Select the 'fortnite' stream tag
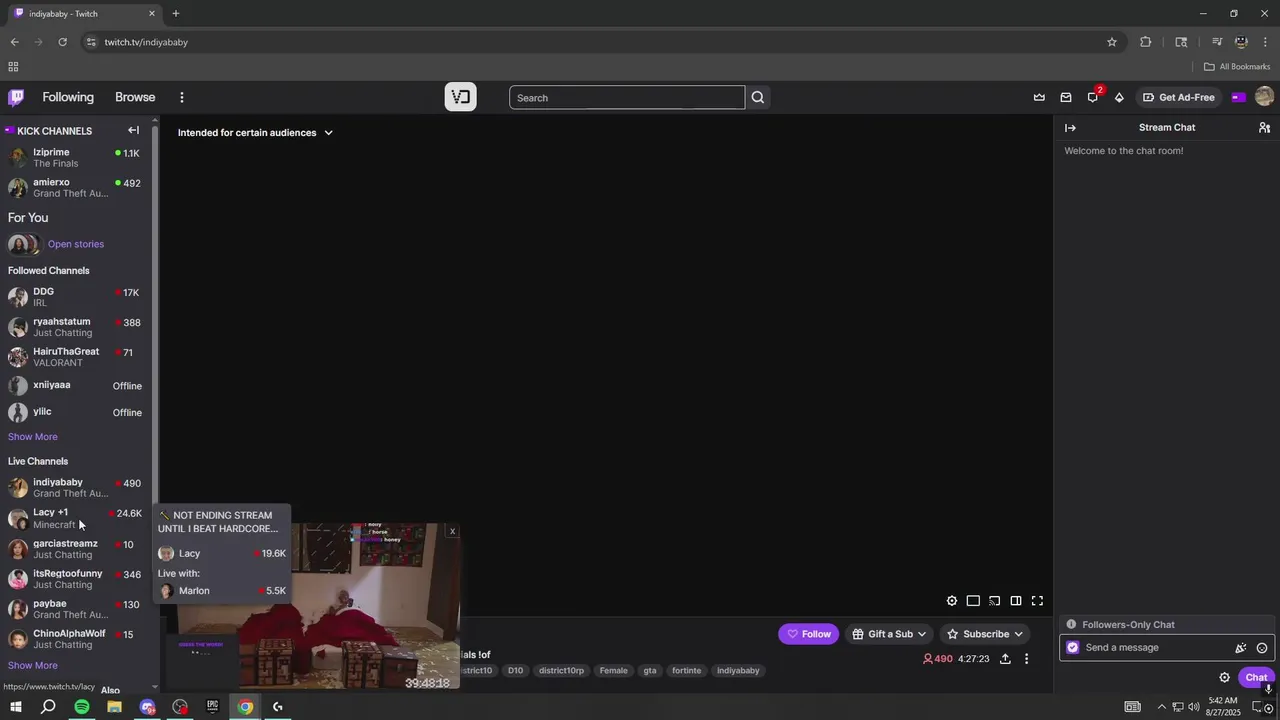Screen dimensions: 1280x720 [686, 671]
